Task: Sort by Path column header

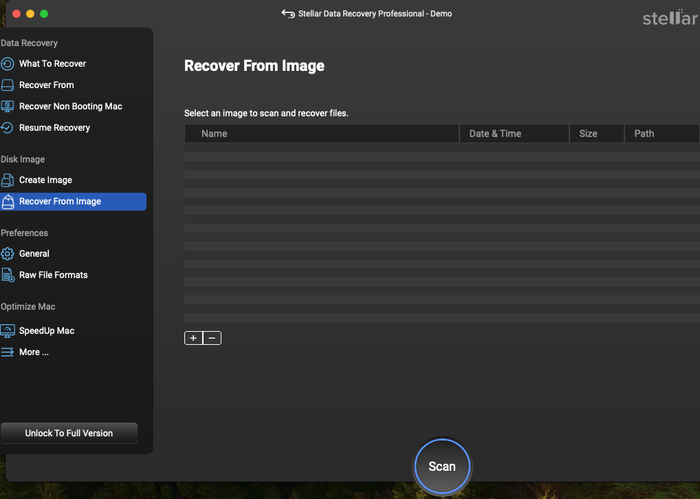Action: coord(662,133)
